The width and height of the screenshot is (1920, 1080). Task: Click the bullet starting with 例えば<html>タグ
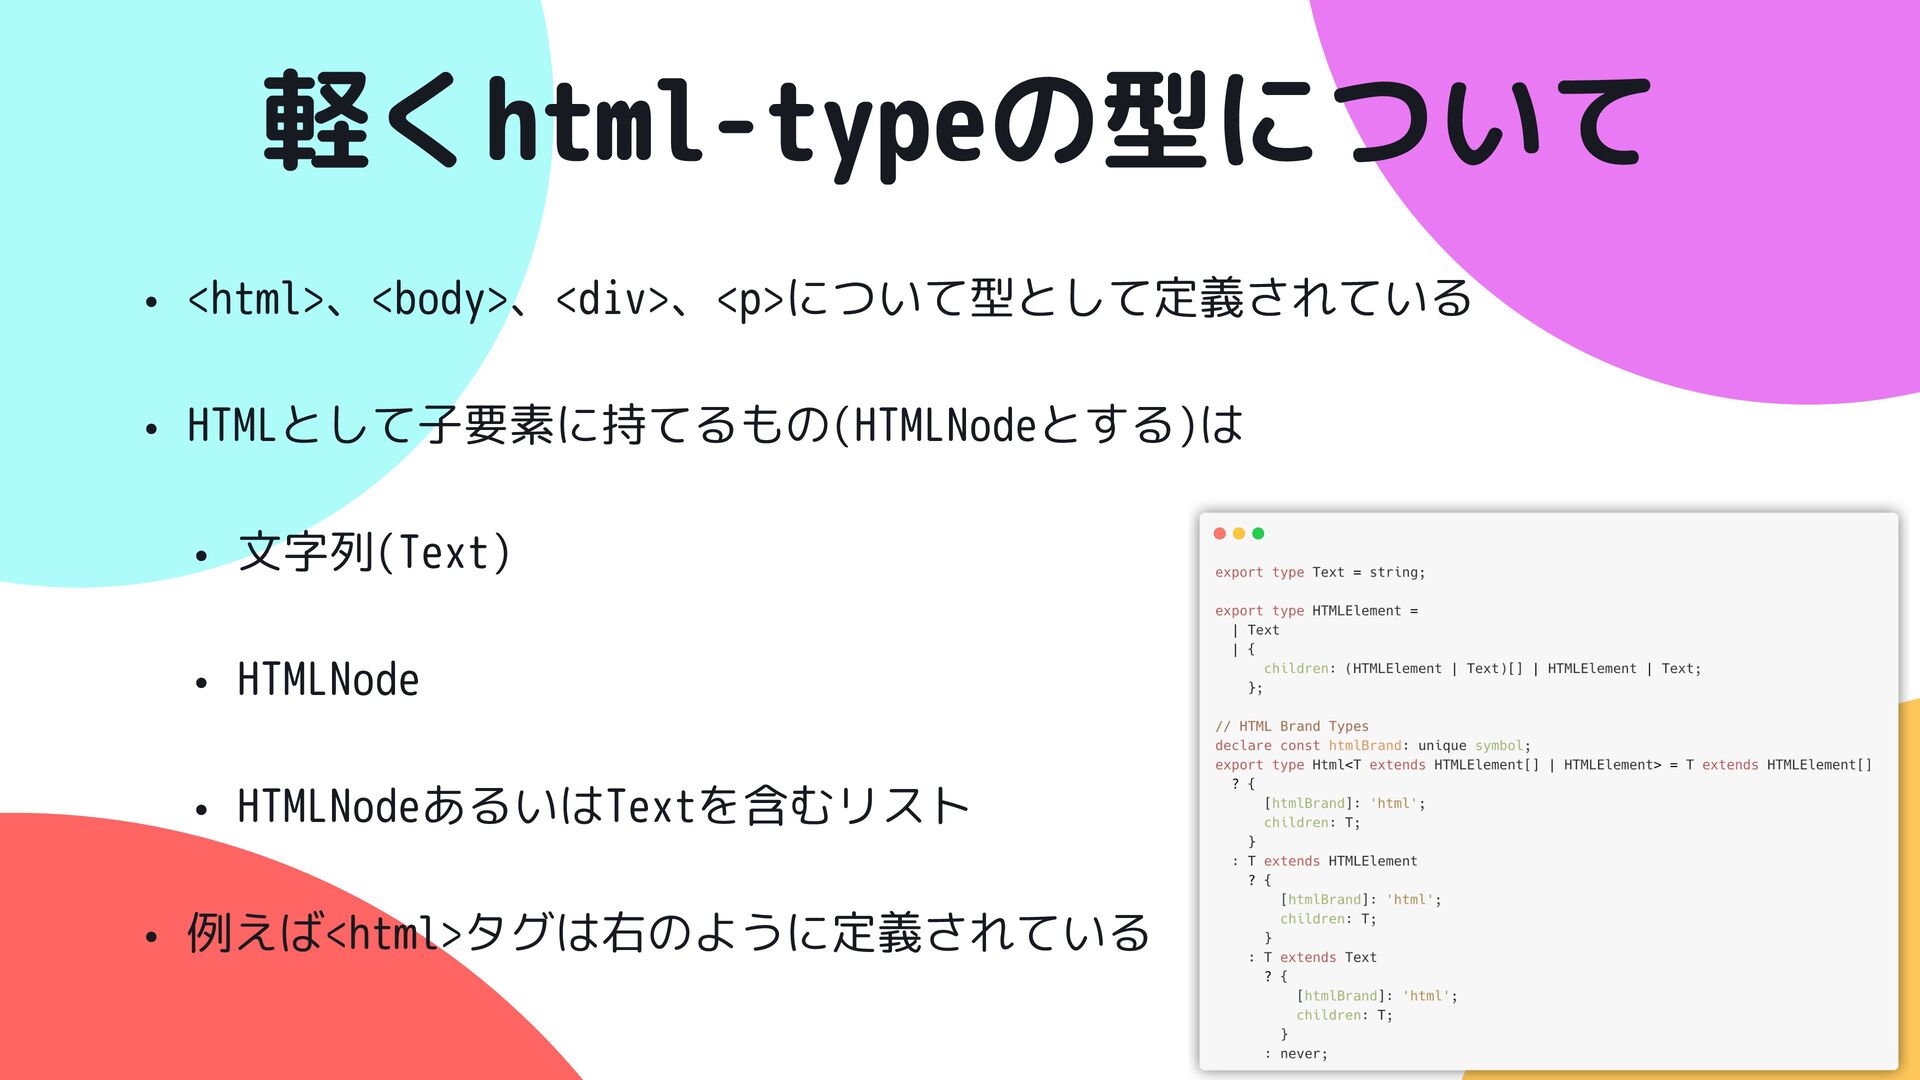668,933
